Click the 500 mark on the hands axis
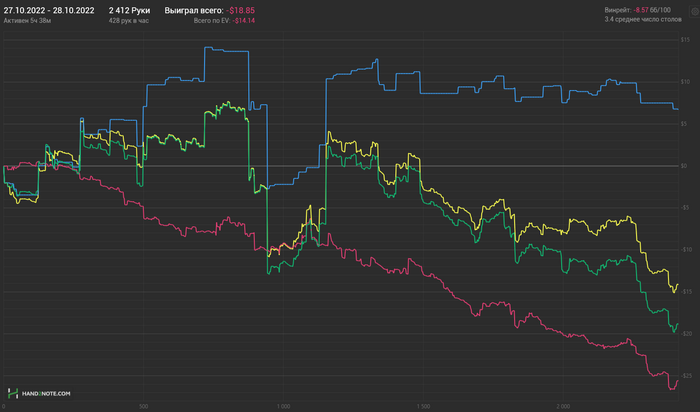This screenshot has height=412, width=700. [x=145, y=407]
